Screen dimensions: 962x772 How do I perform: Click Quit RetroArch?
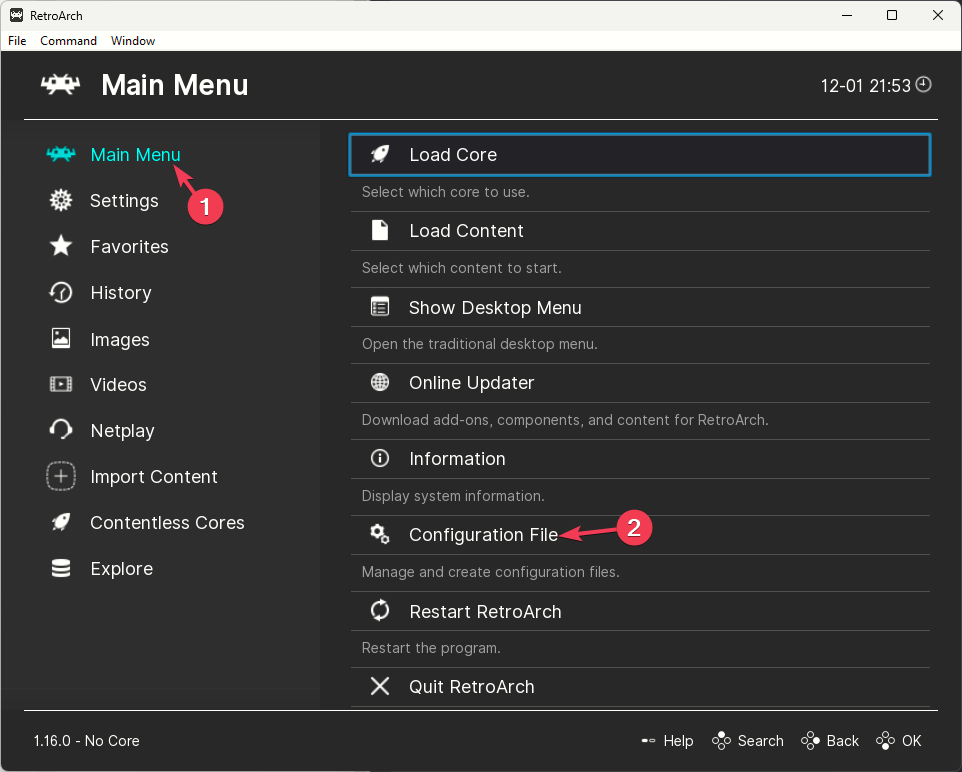pyautogui.click(x=471, y=687)
